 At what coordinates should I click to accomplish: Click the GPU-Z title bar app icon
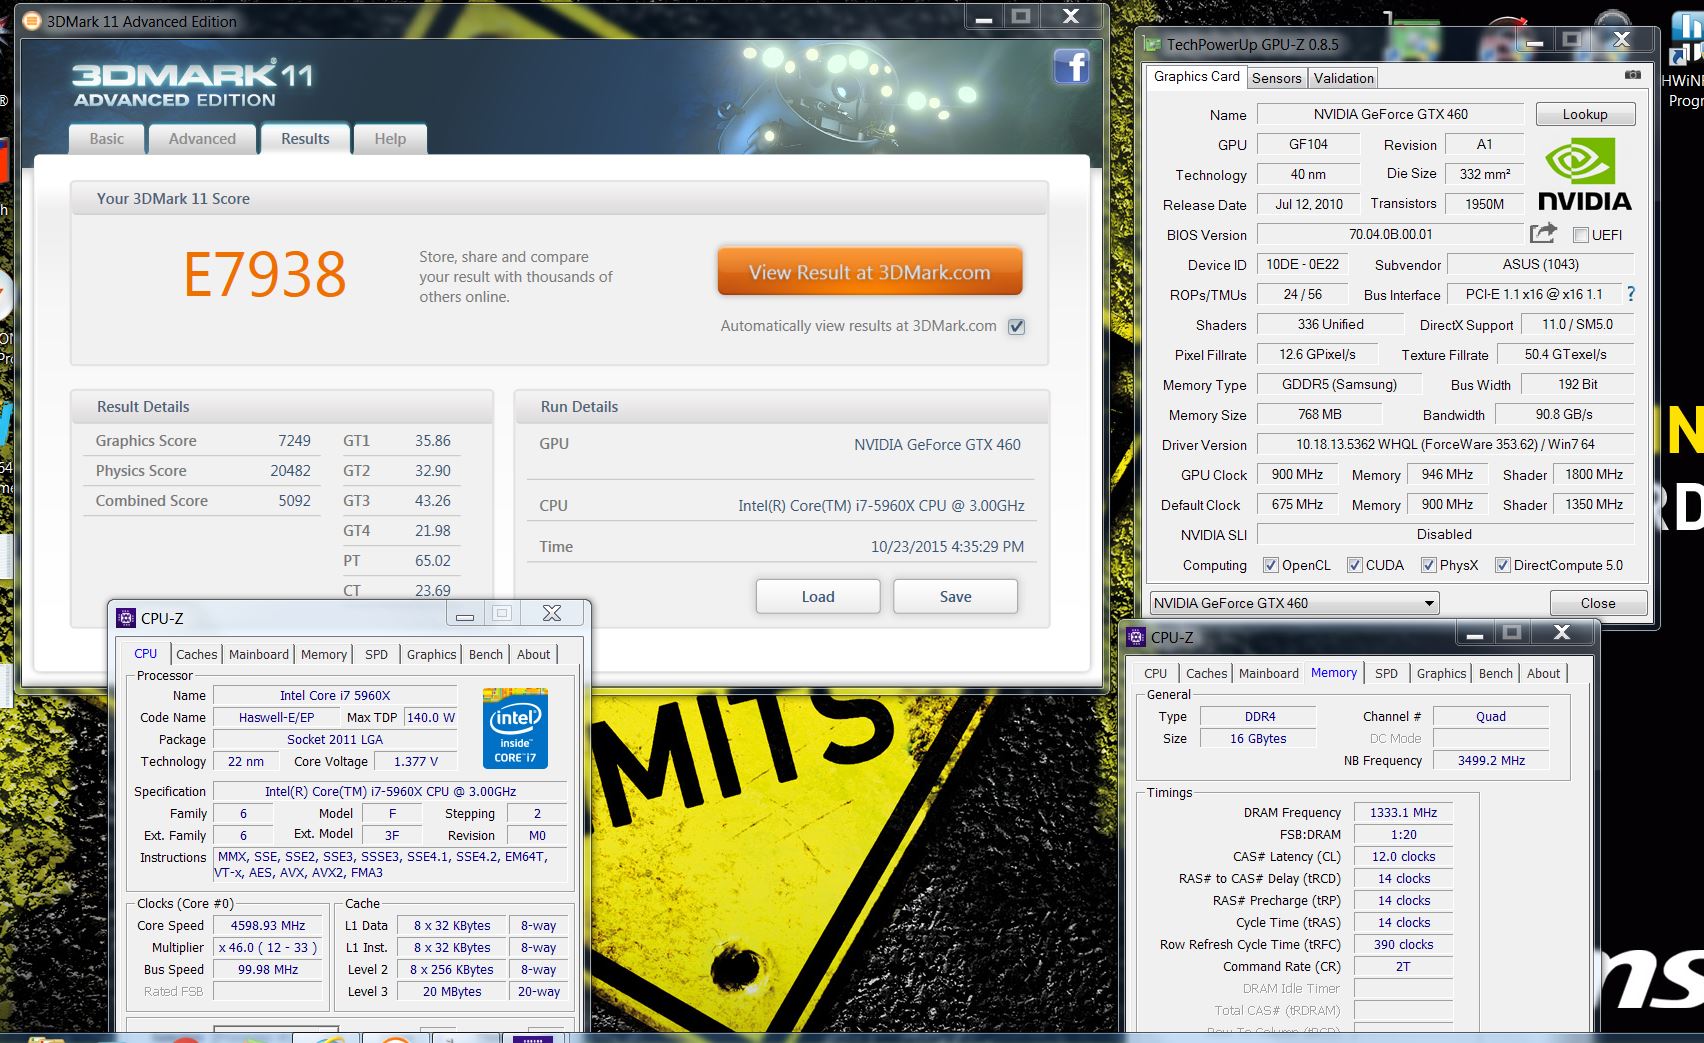(x=1152, y=44)
